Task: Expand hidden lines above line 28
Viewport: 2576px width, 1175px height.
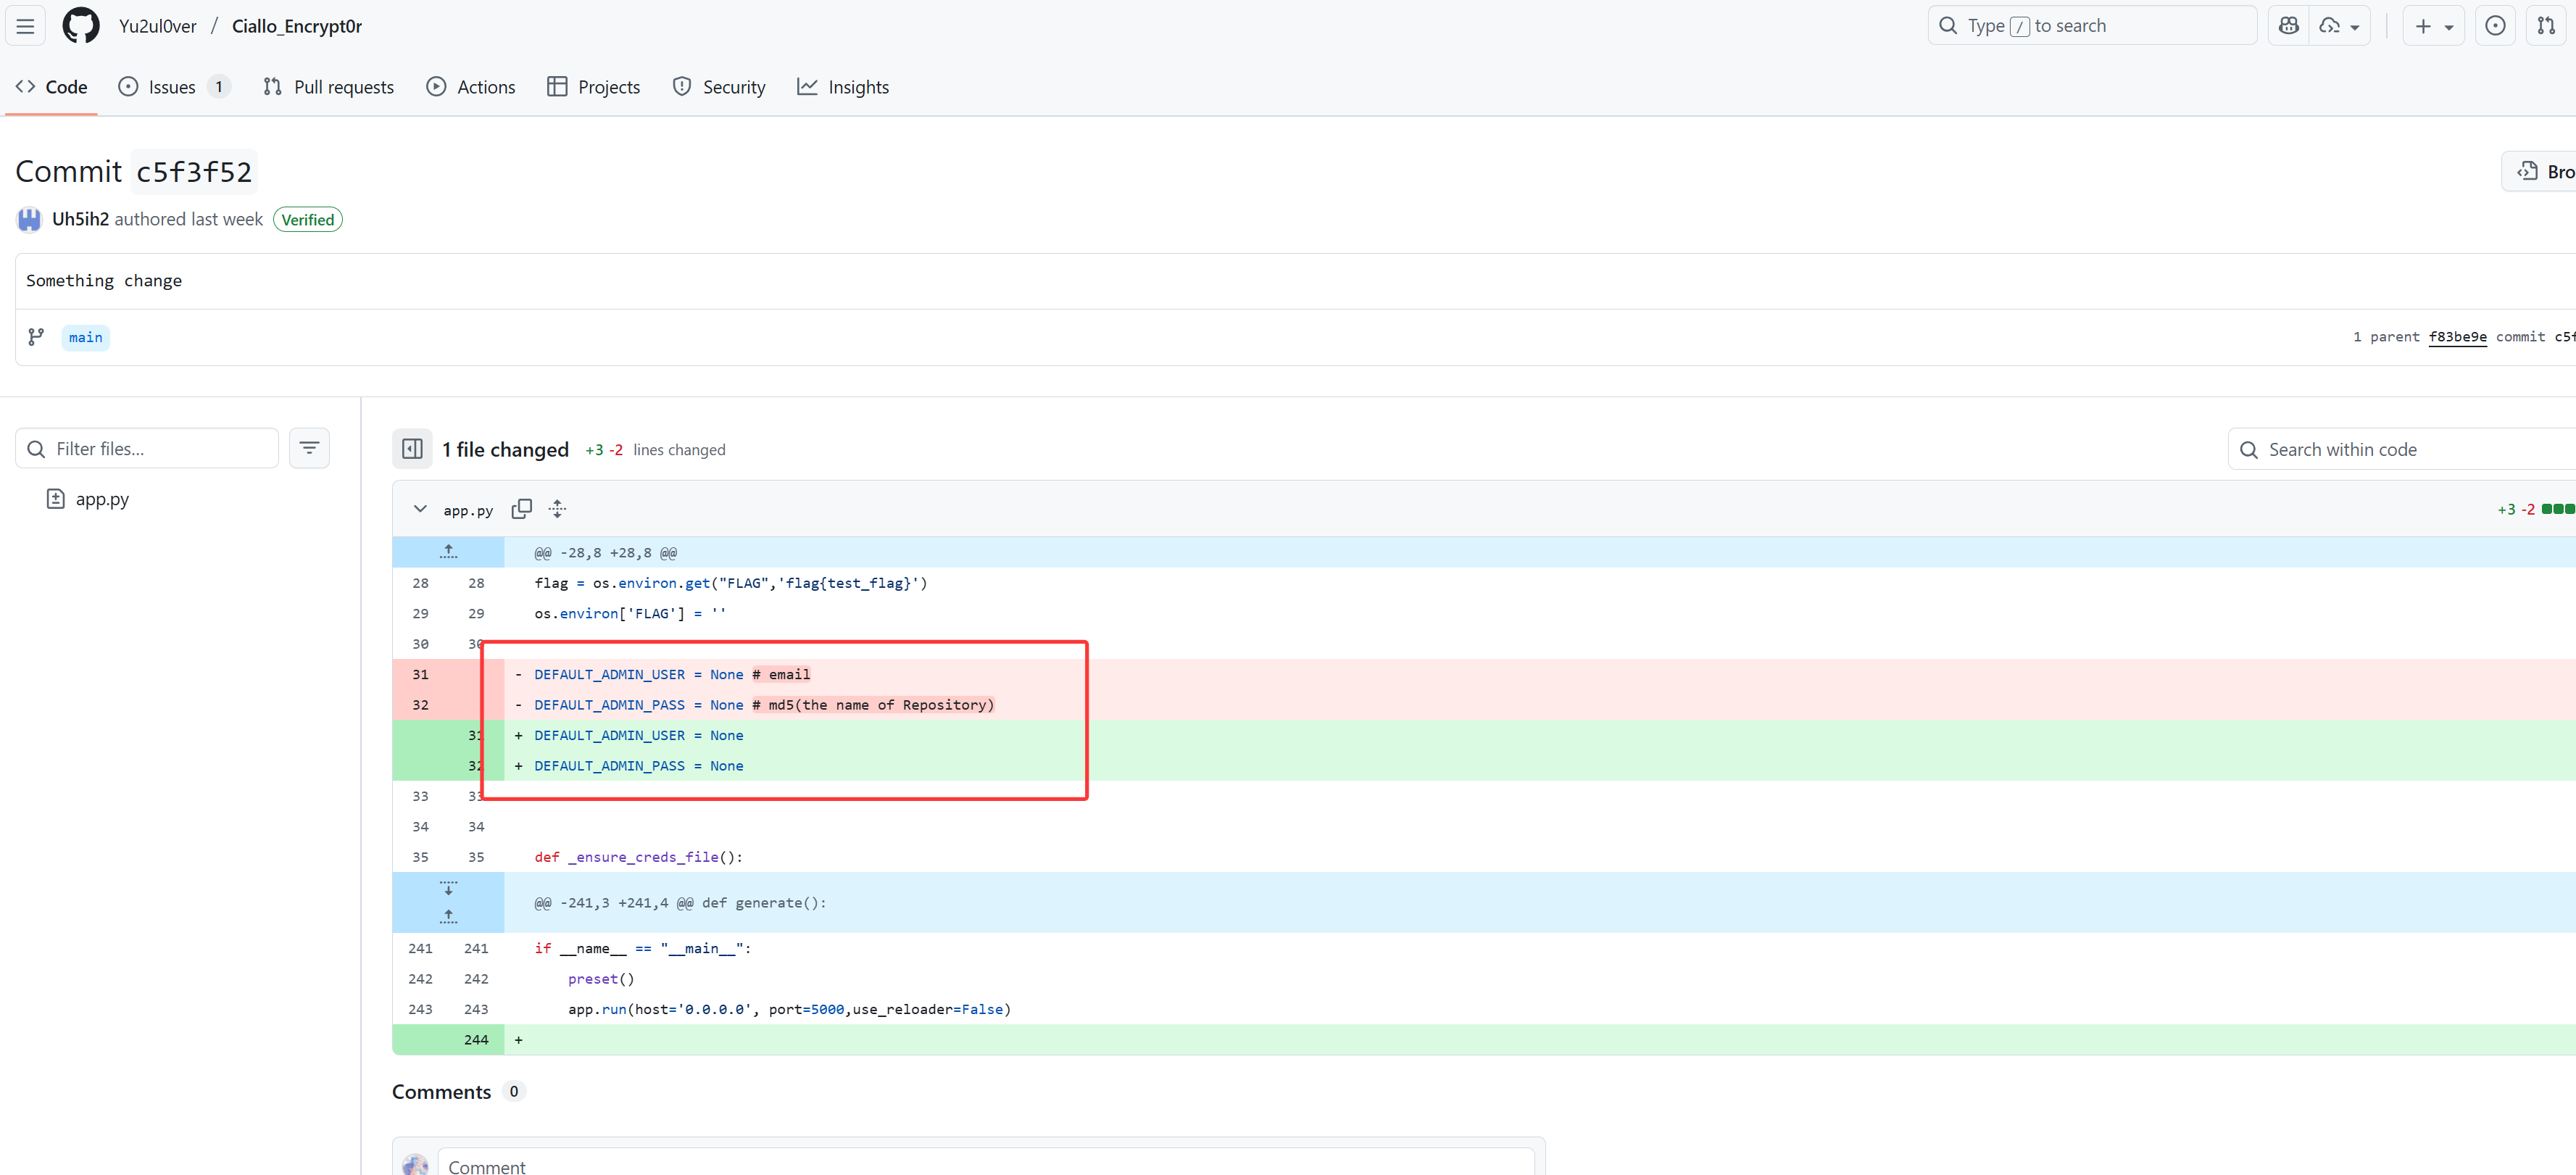Action: 448,552
